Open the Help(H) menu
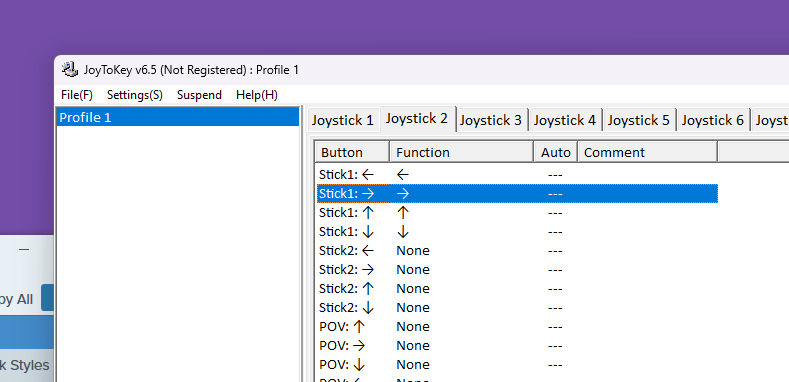Viewport: 789px width, 382px height. (x=257, y=95)
